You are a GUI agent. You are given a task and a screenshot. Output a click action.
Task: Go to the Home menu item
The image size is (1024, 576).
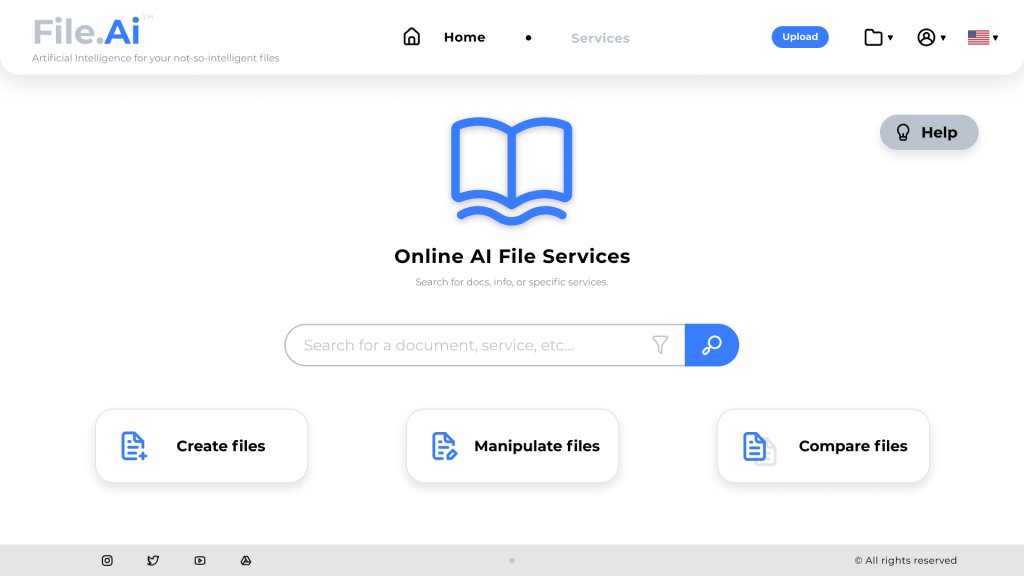coord(464,37)
